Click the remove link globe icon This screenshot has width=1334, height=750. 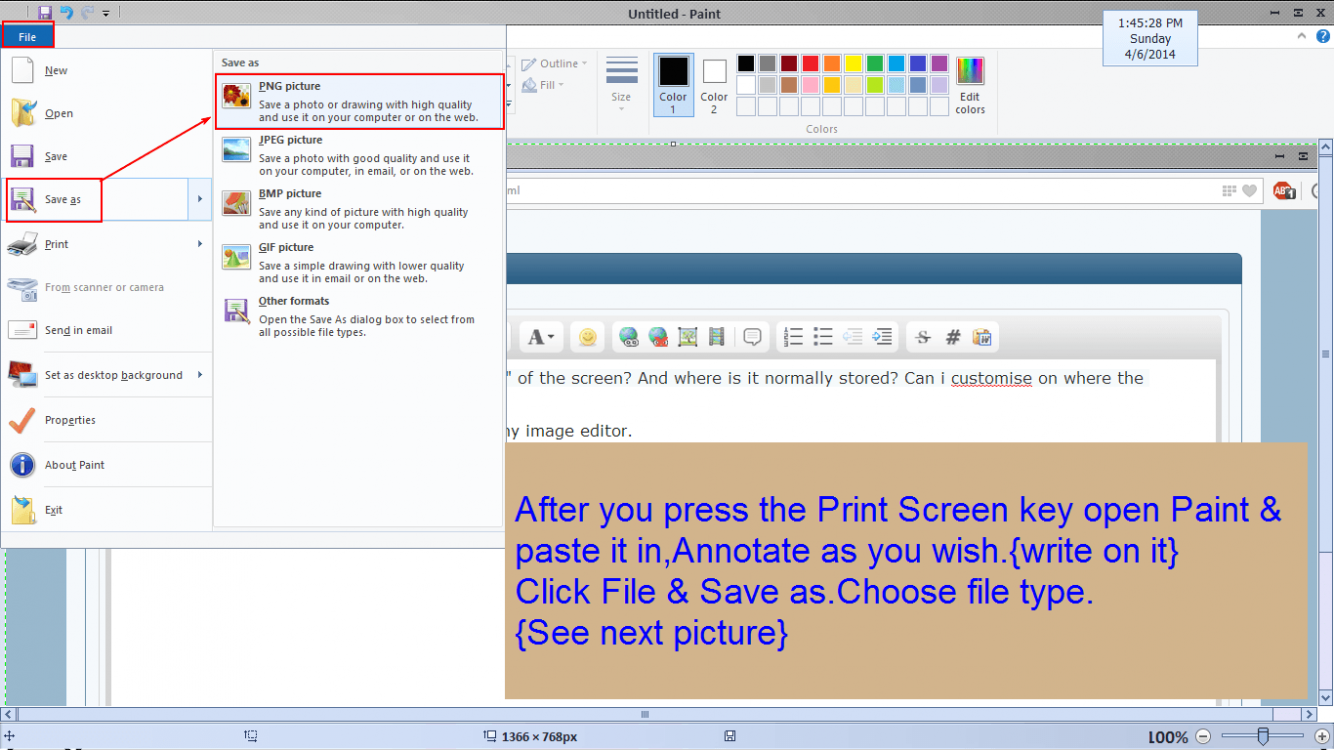658,337
